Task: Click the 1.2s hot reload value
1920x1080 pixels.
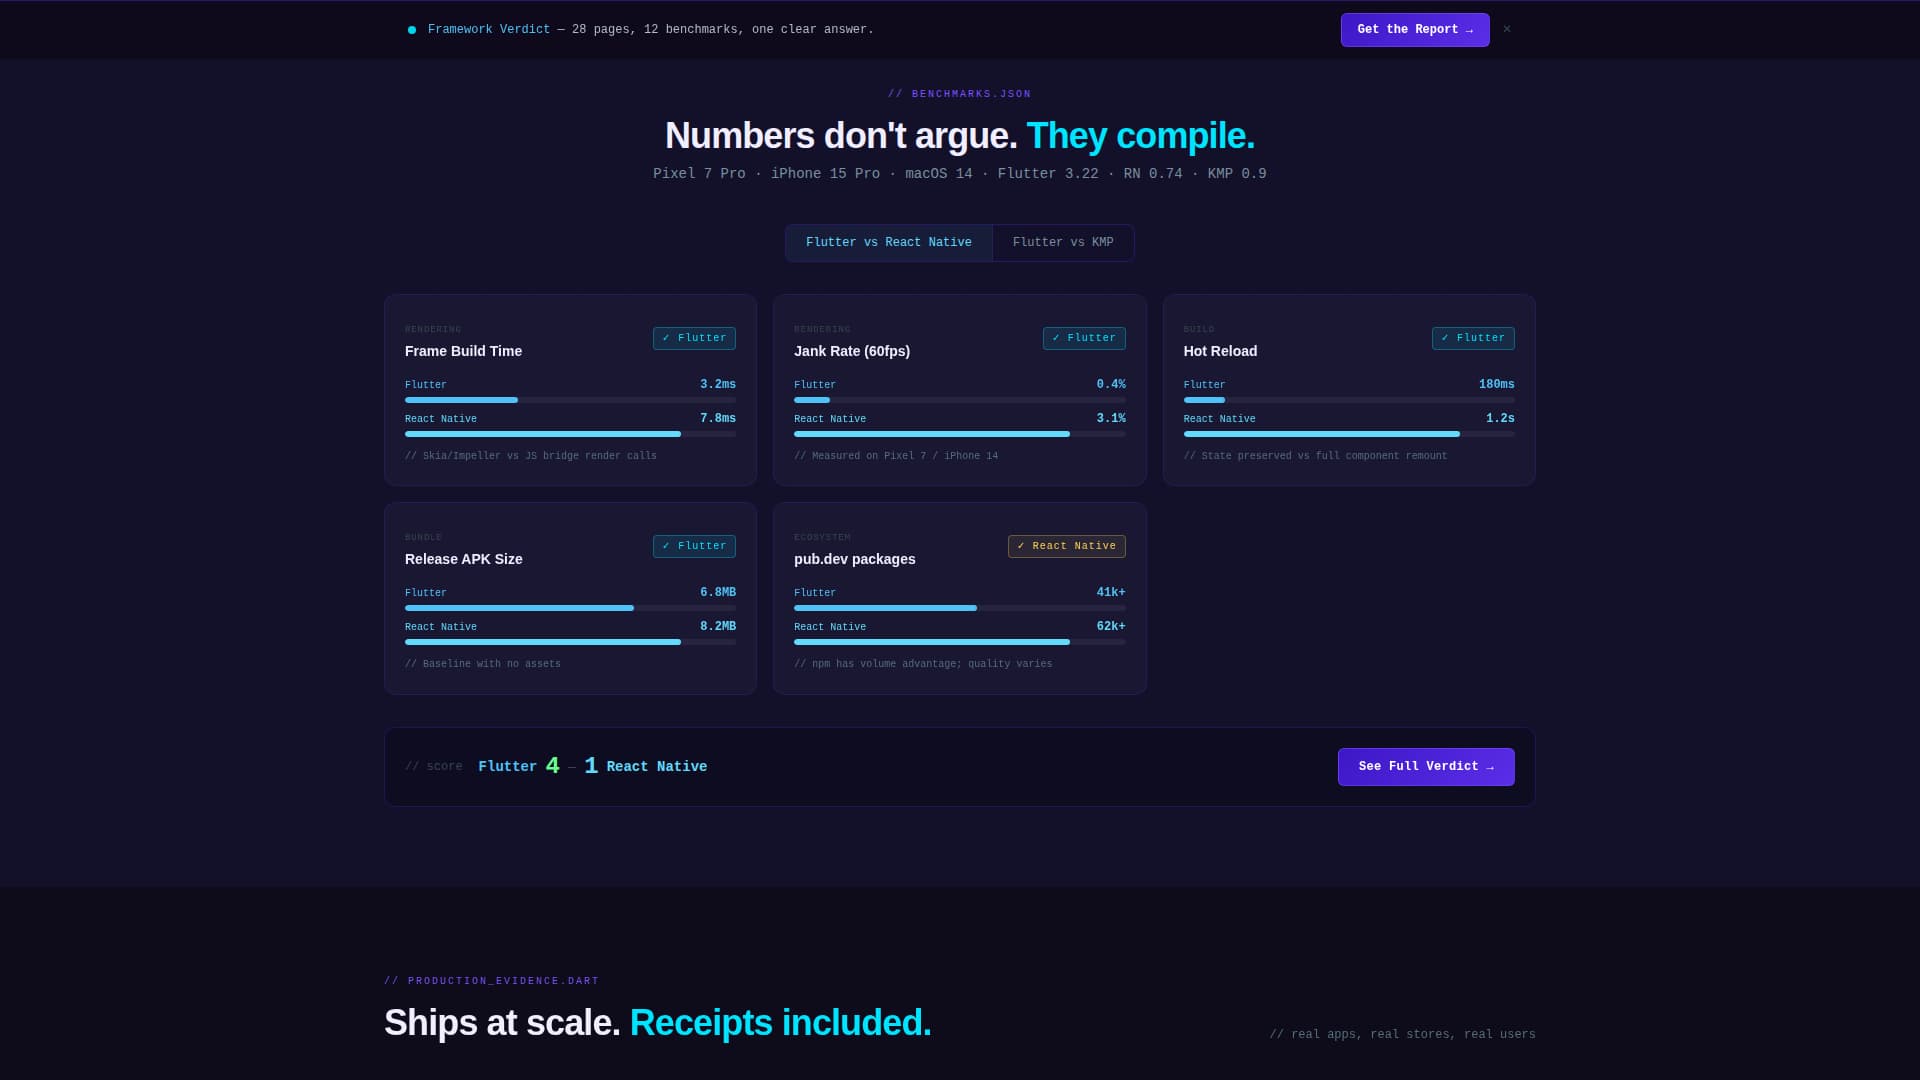Action: click(x=1500, y=419)
